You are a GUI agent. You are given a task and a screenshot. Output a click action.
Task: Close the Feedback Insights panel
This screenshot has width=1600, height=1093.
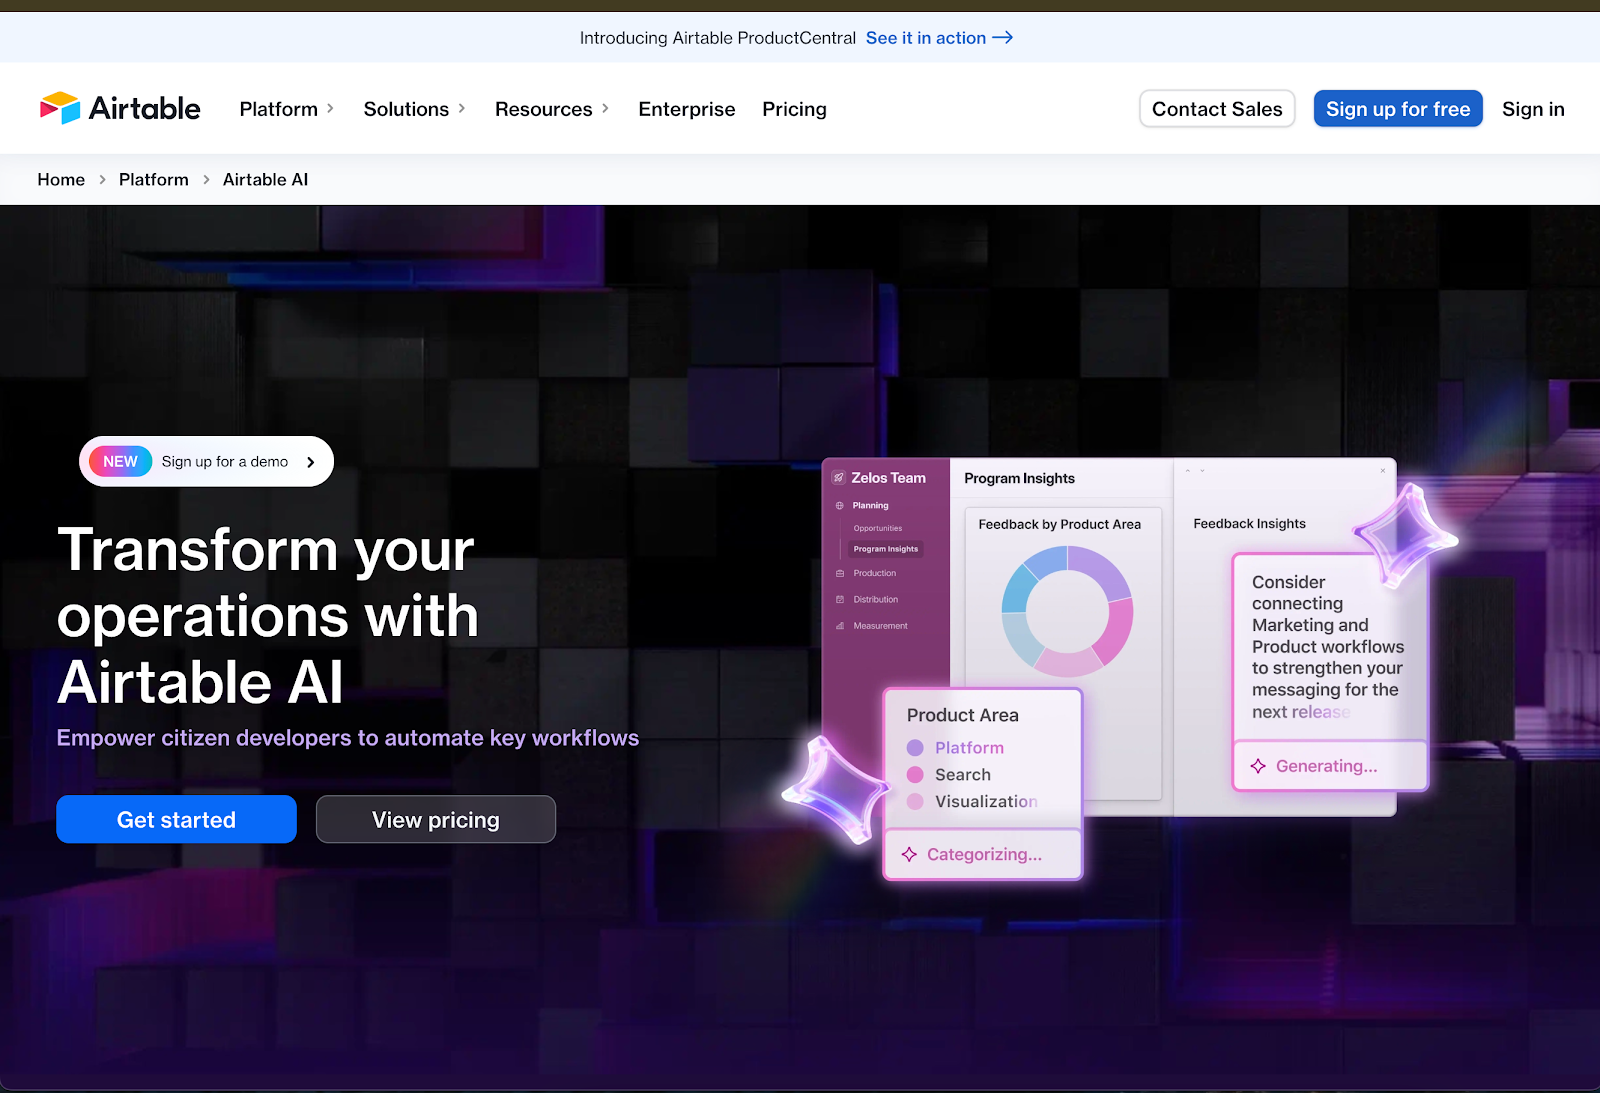1383,470
